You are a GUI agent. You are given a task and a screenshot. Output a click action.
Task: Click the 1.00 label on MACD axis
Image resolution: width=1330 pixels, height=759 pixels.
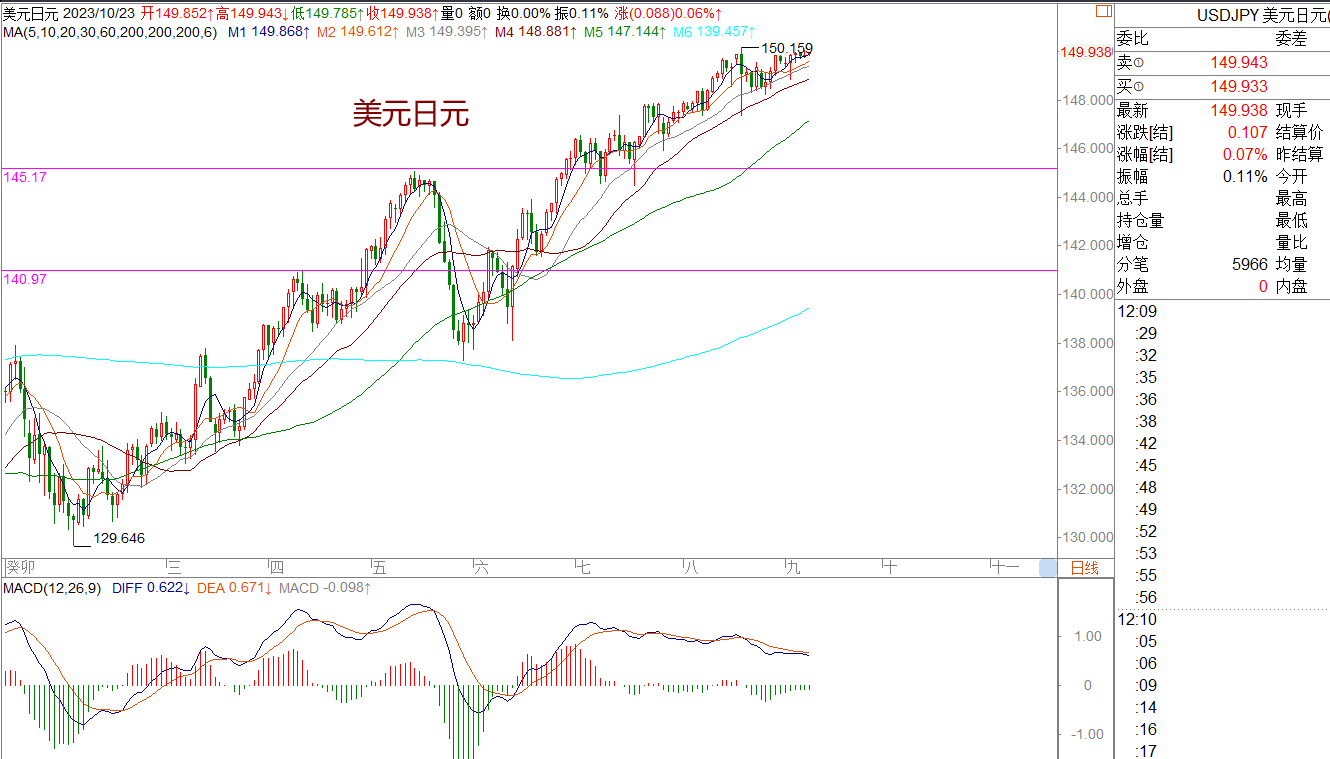coord(1087,636)
